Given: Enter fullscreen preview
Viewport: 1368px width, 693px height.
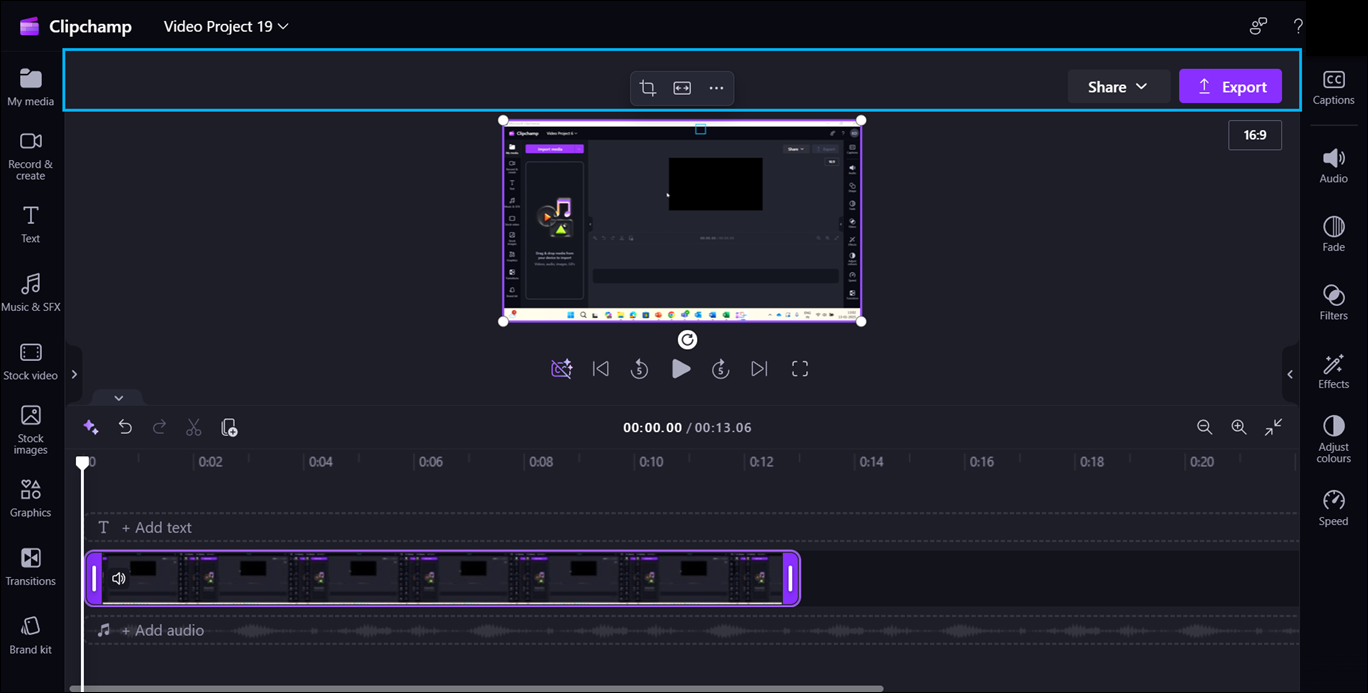Looking at the screenshot, I should pos(800,369).
